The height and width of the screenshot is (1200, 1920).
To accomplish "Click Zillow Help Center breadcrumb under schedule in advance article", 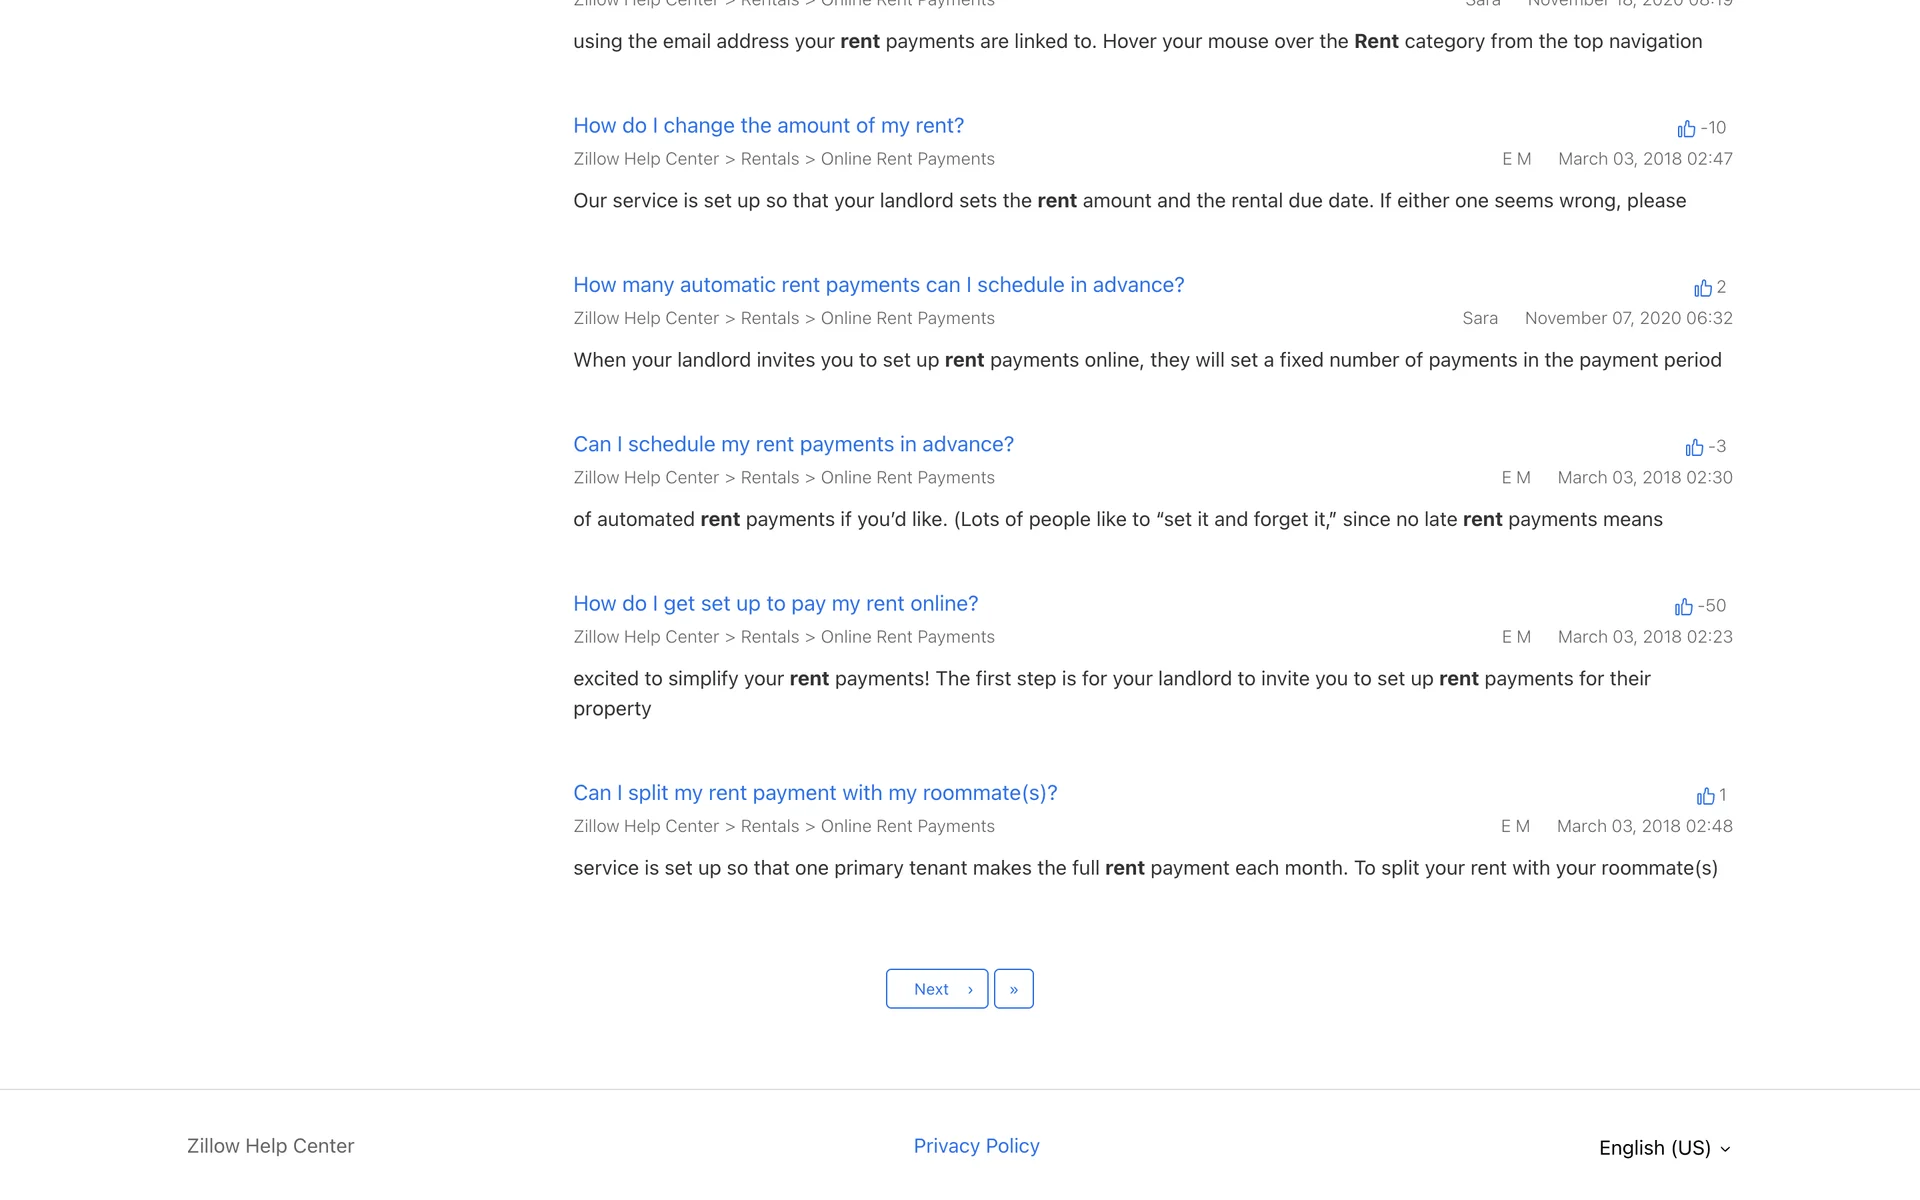I will pyautogui.click(x=646, y=478).
